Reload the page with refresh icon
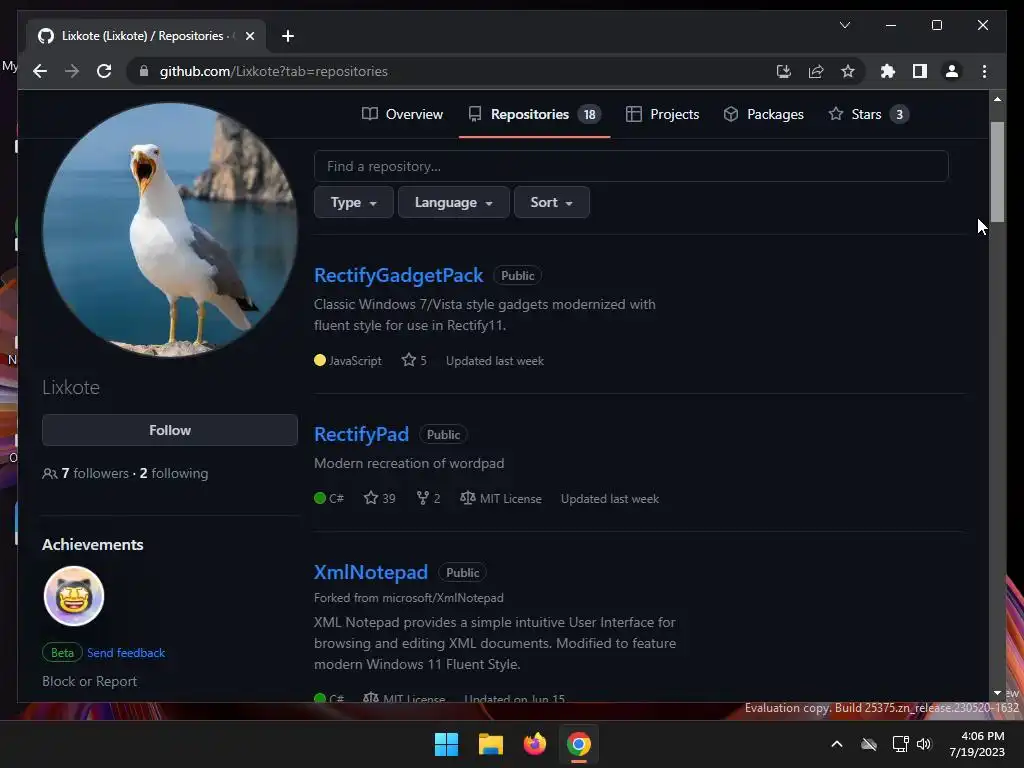Viewport: 1024px width, 768px height. pyautogui.click(x=104, y=71)
